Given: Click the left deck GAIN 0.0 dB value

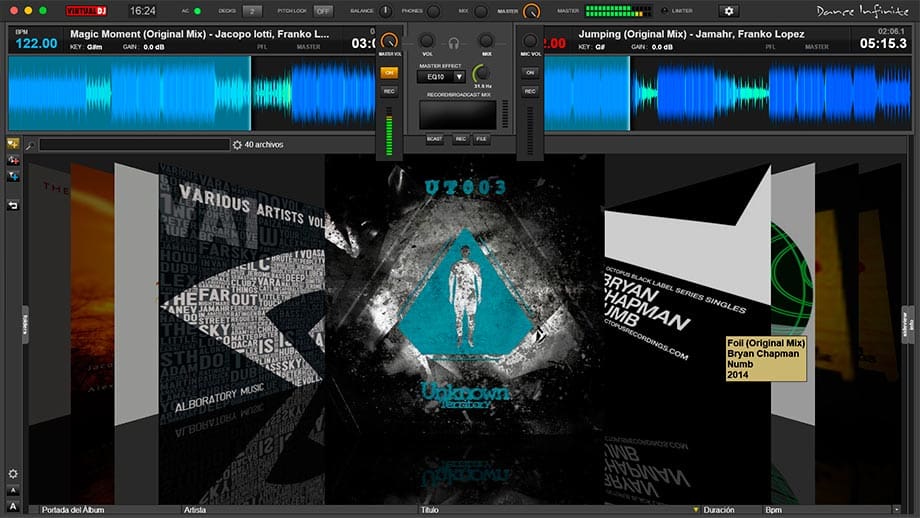Looking at the screenshot, I should click(154, 47).
